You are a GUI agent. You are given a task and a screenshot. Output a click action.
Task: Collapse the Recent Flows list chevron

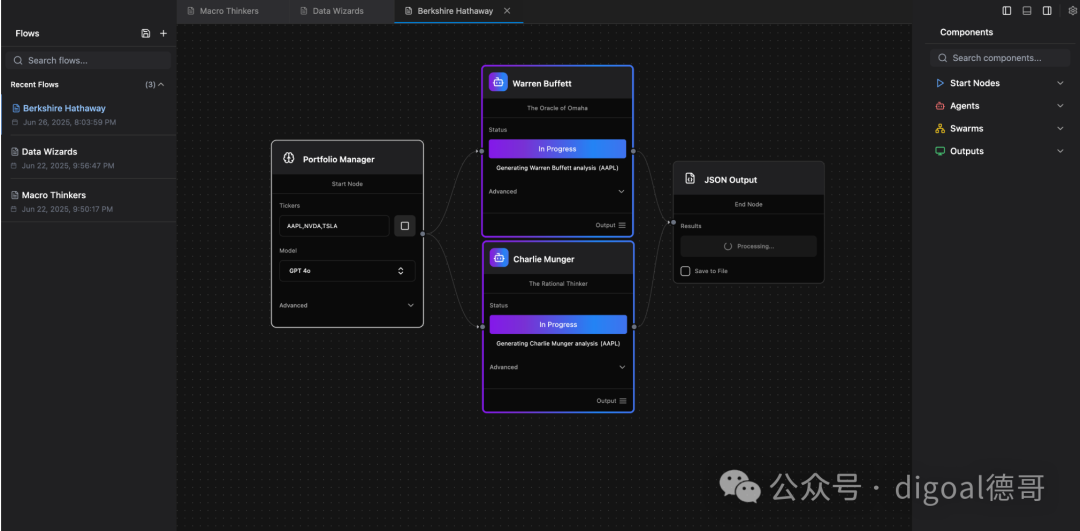(x=161, y=85)
